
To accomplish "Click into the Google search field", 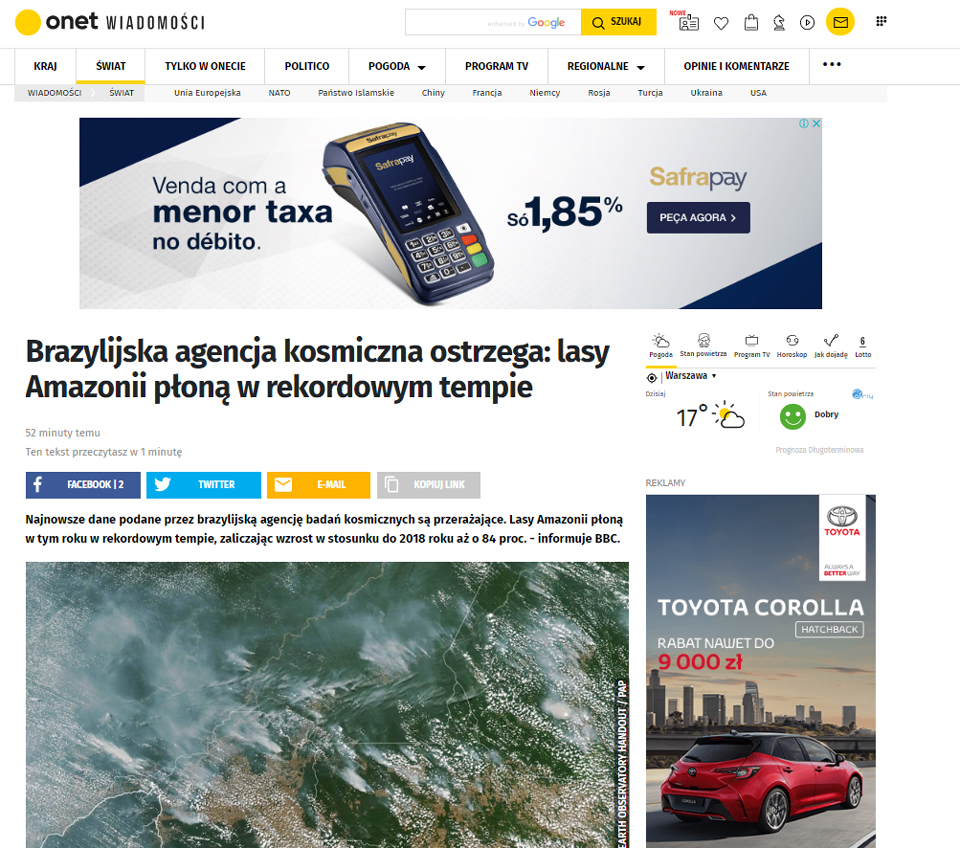I will [493, 22].
